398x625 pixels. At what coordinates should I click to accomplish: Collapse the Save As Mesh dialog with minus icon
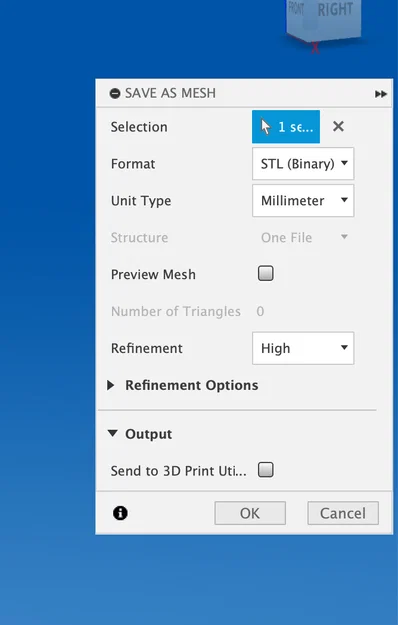point(115,94)
